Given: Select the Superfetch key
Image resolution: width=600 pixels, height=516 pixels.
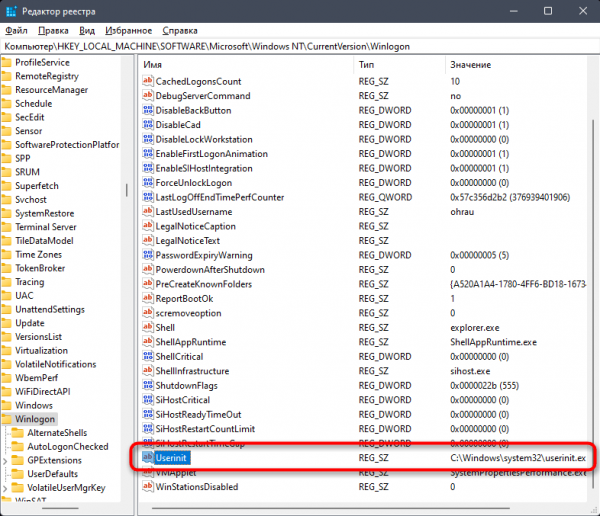Looking at the screenshot, I should pyautogui.click(x=37, y=186).
